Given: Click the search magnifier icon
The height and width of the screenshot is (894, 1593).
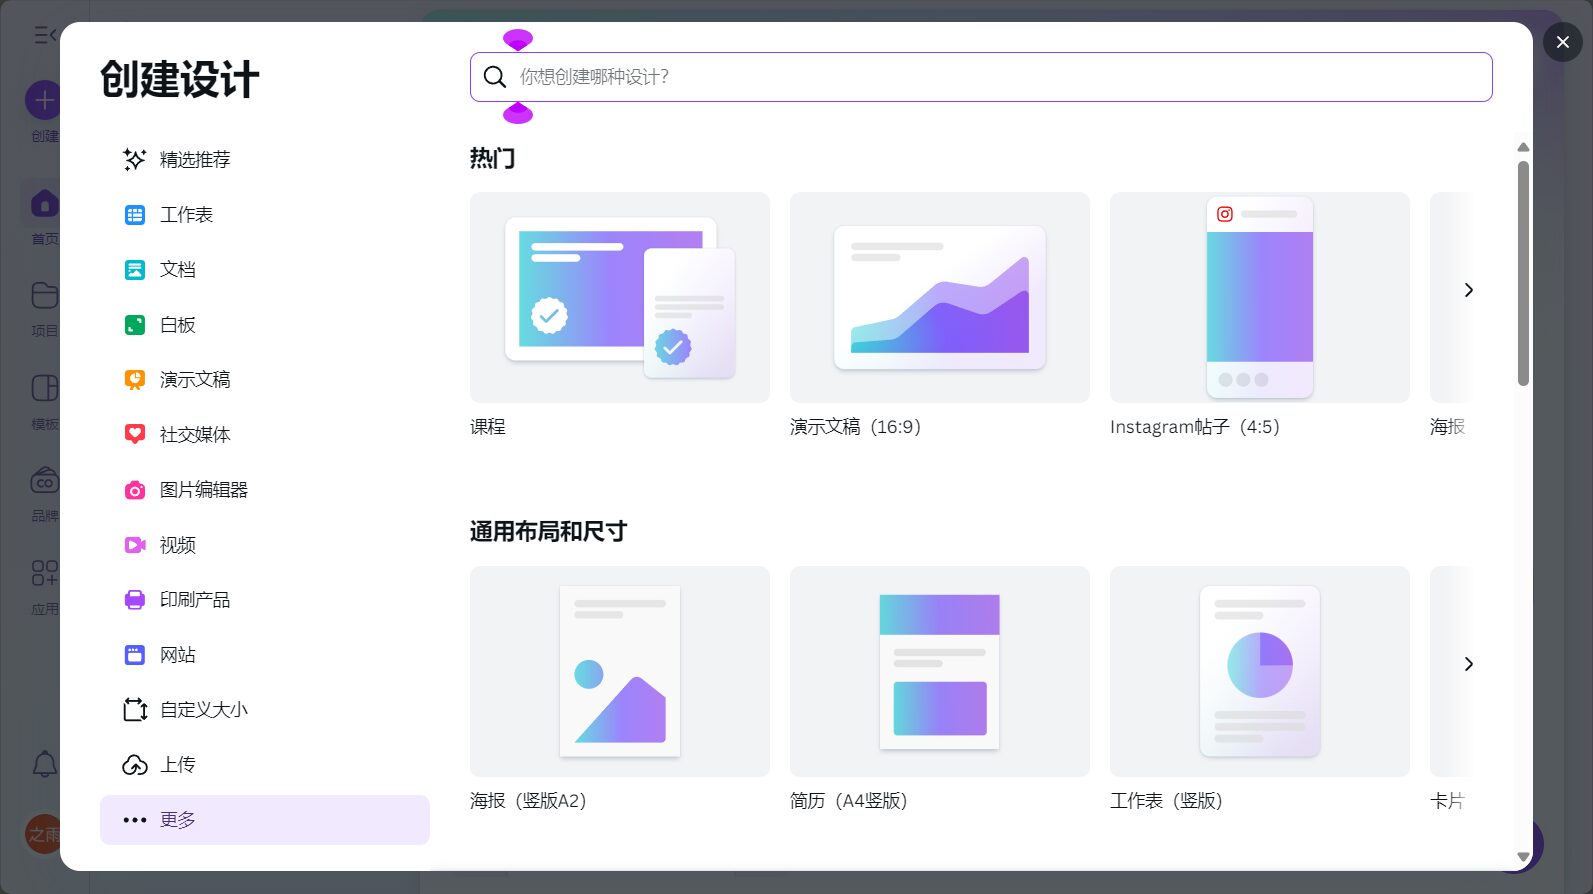Looking at the screenshot, I should pyautogui.click(x=495, y=77).
